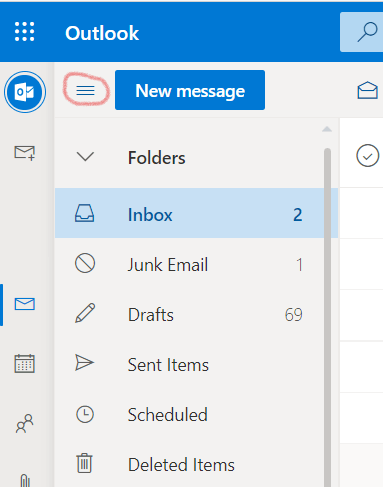Click the Outlook title text
The image size is (383, 487).
102,33
